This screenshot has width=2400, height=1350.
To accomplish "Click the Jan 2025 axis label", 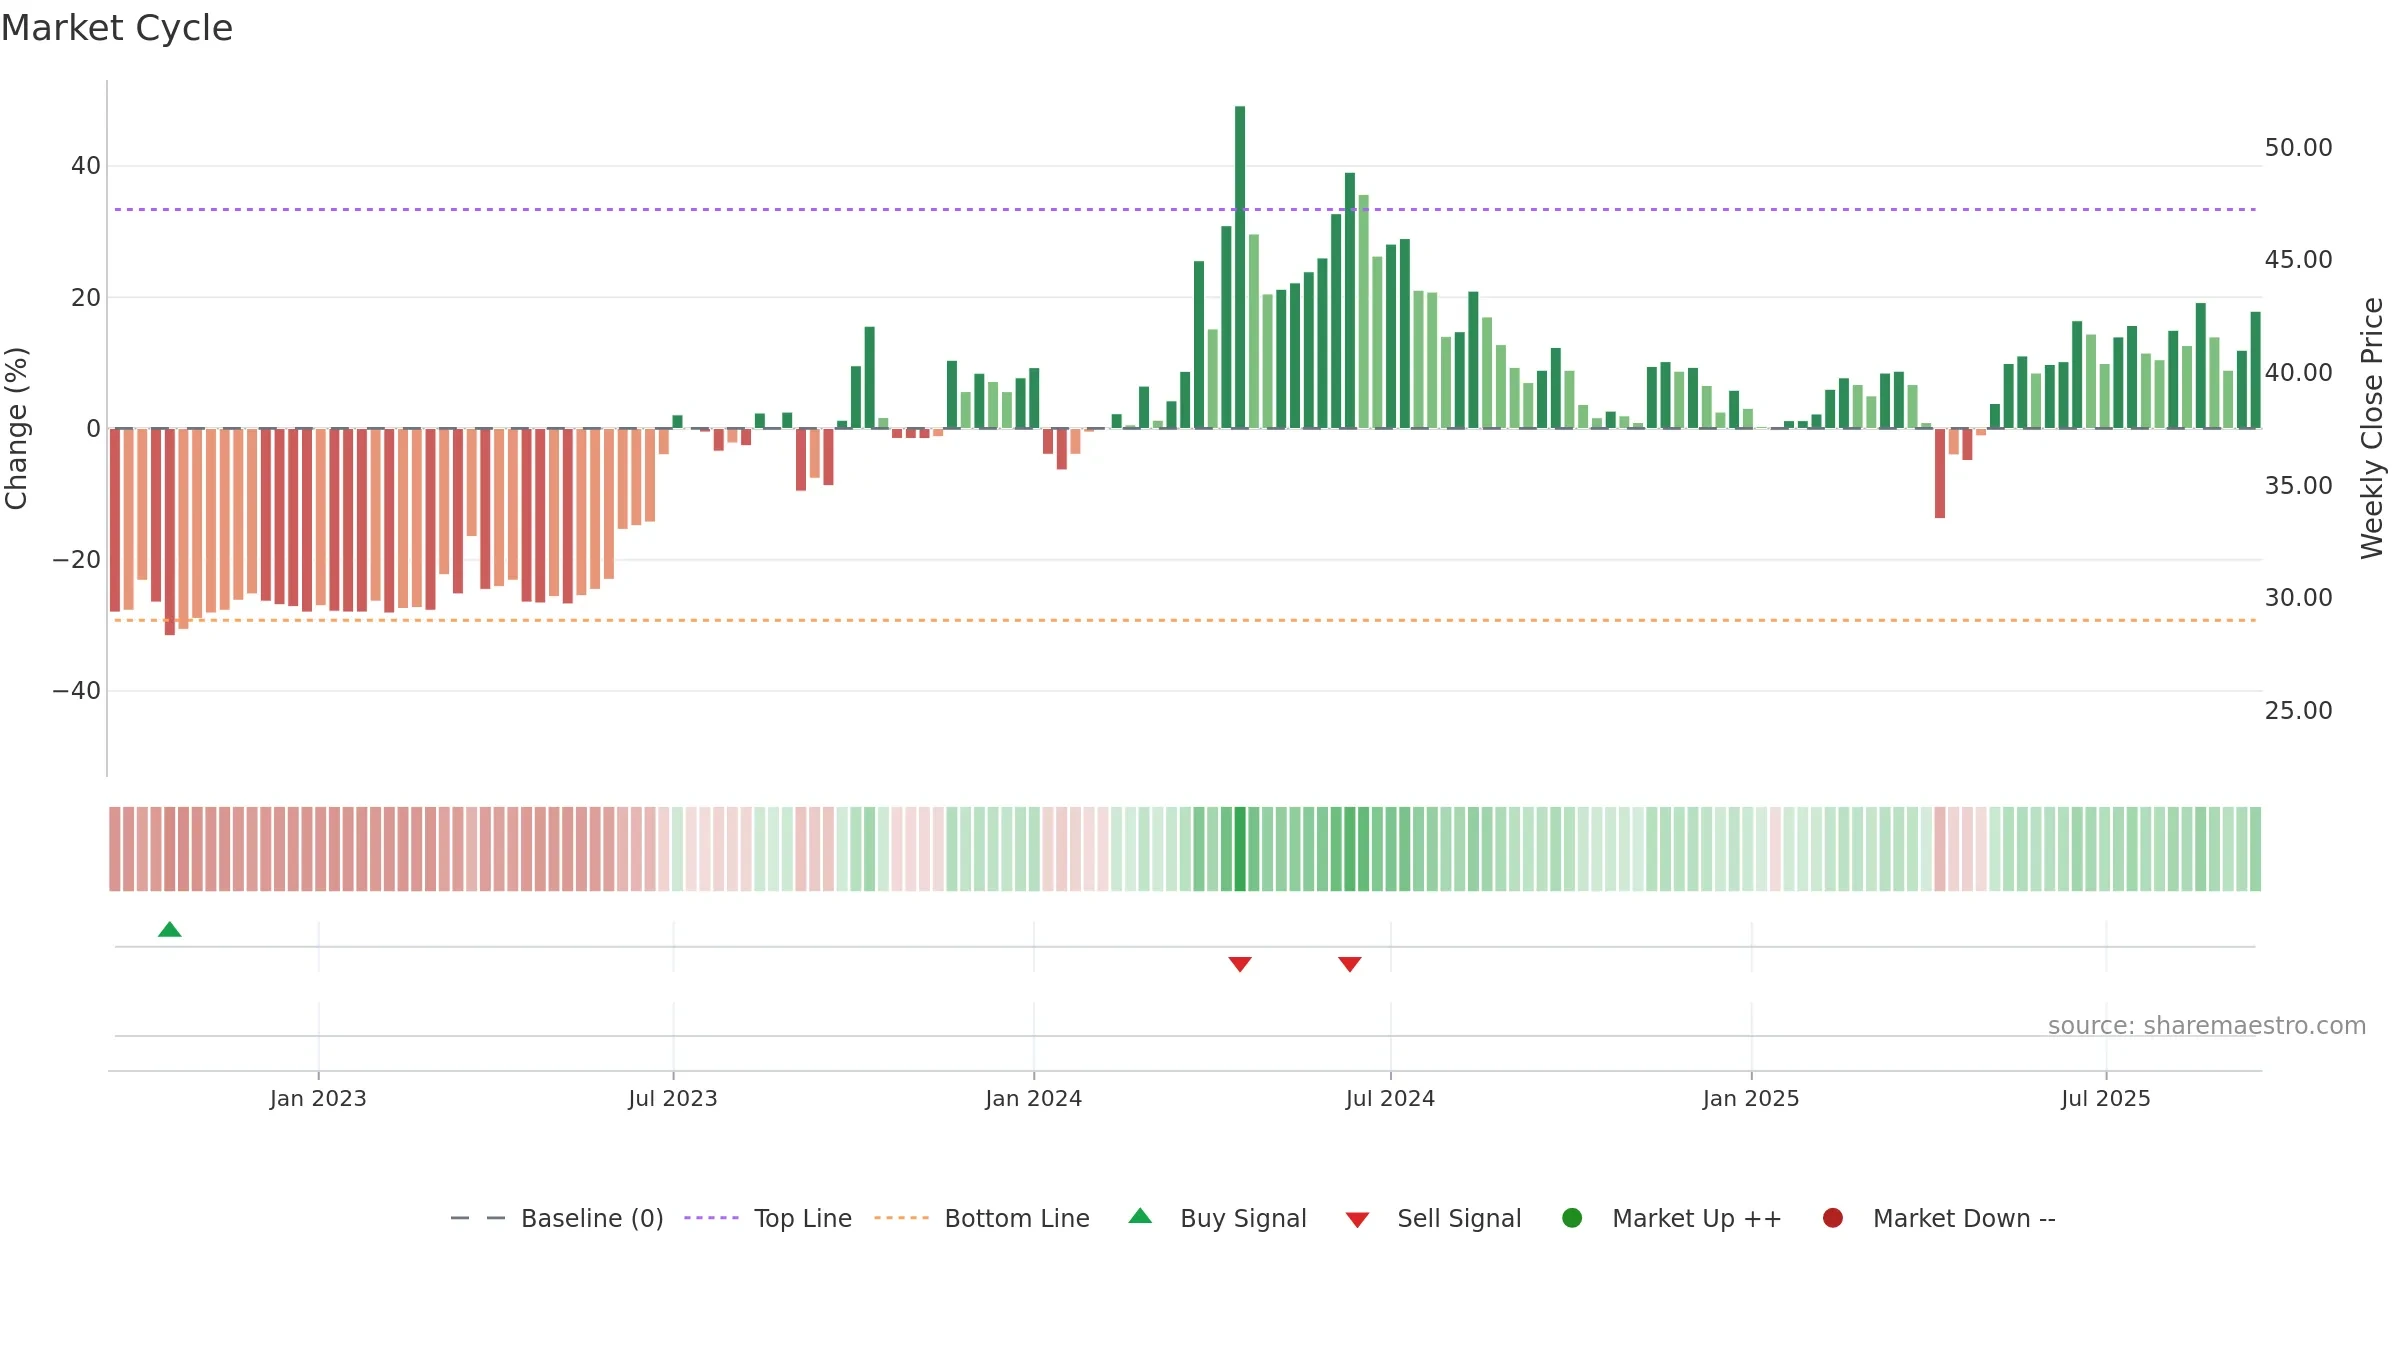I will tap(1751, 1098).
